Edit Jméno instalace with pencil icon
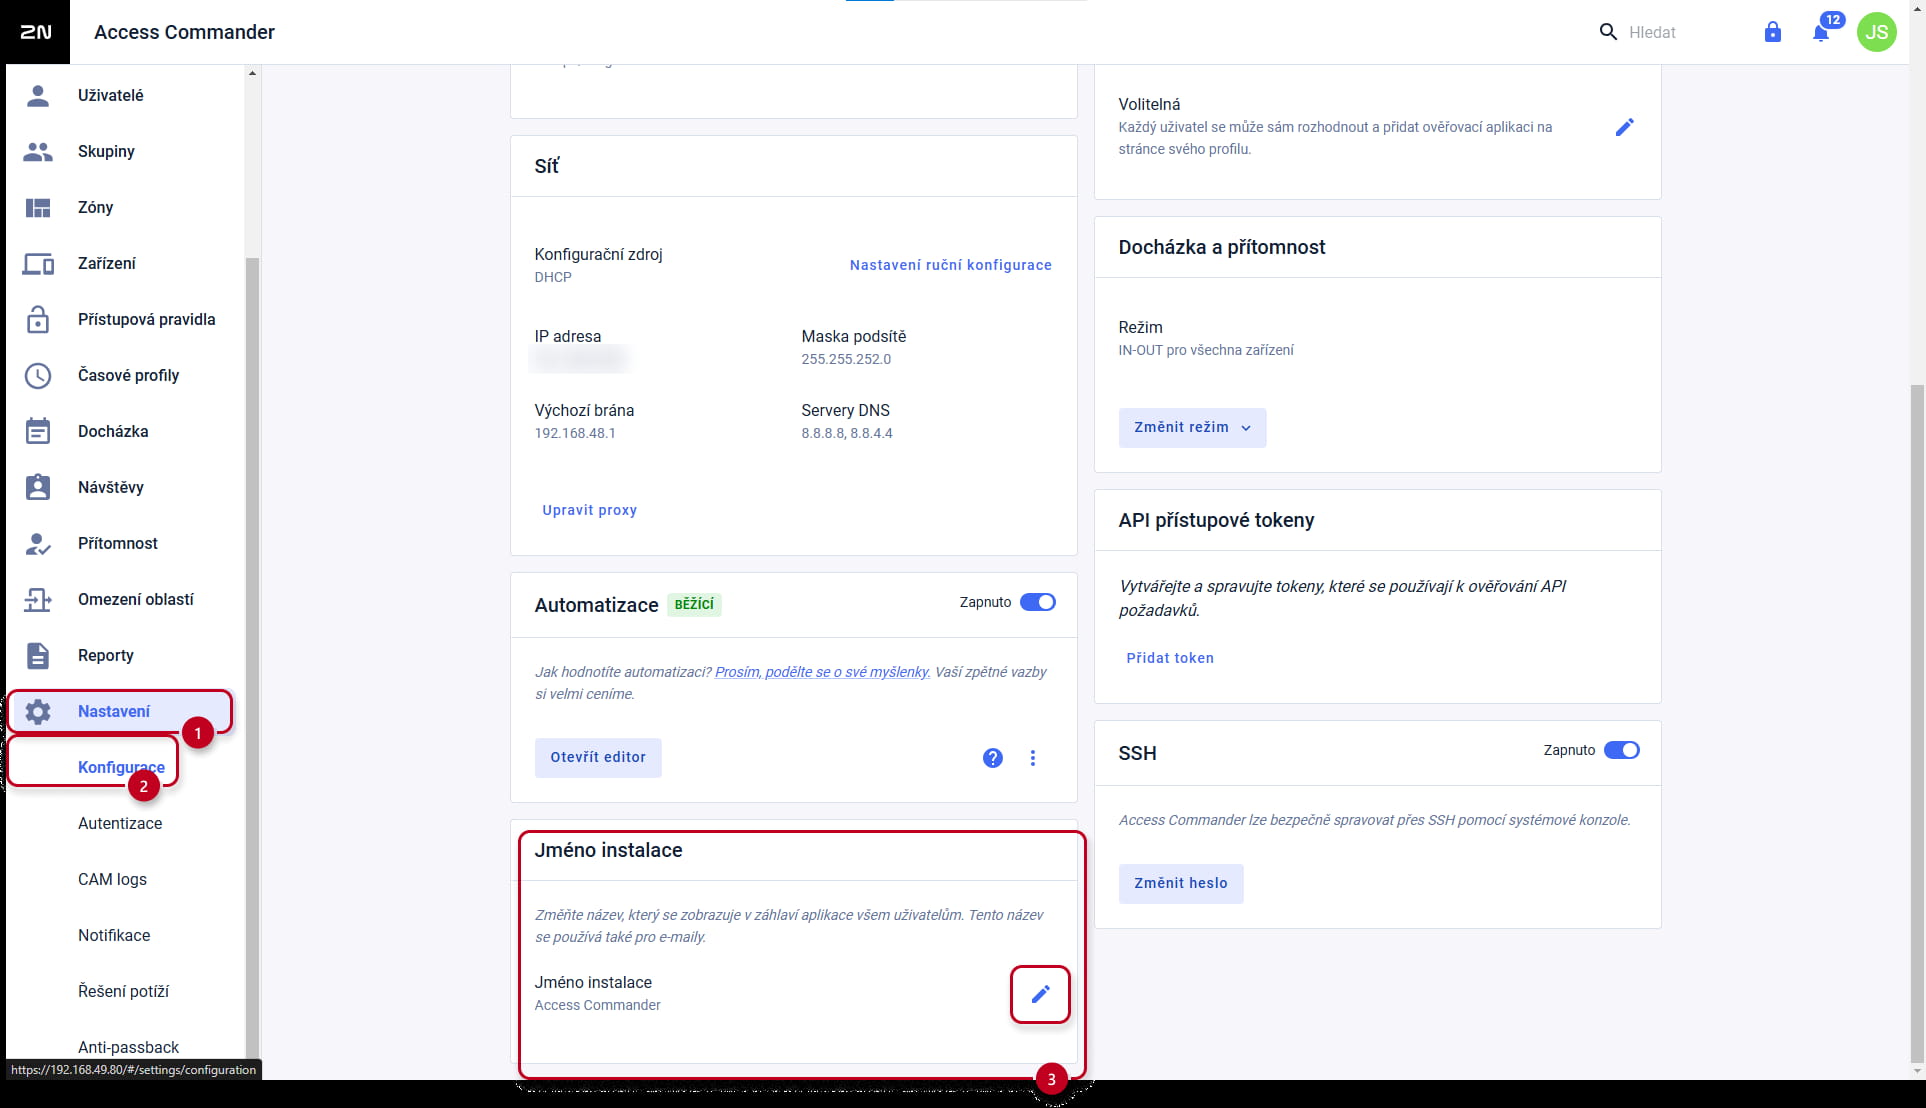Image resolution: width=1926 pixels, height=1108 pixels. point(1040,994)
